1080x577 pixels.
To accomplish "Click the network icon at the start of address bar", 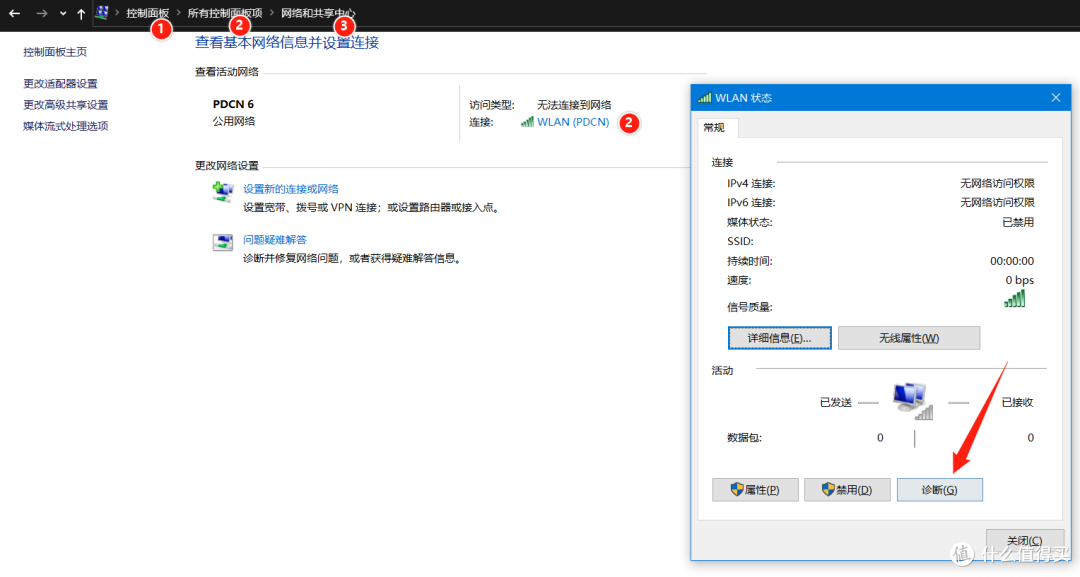I will tap(102, 13).
